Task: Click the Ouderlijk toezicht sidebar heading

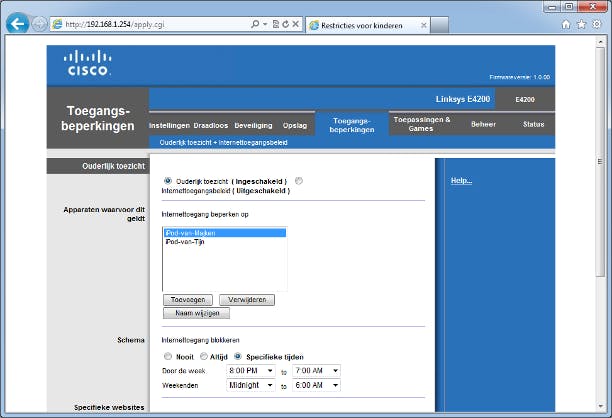Action: coord(113,166)
